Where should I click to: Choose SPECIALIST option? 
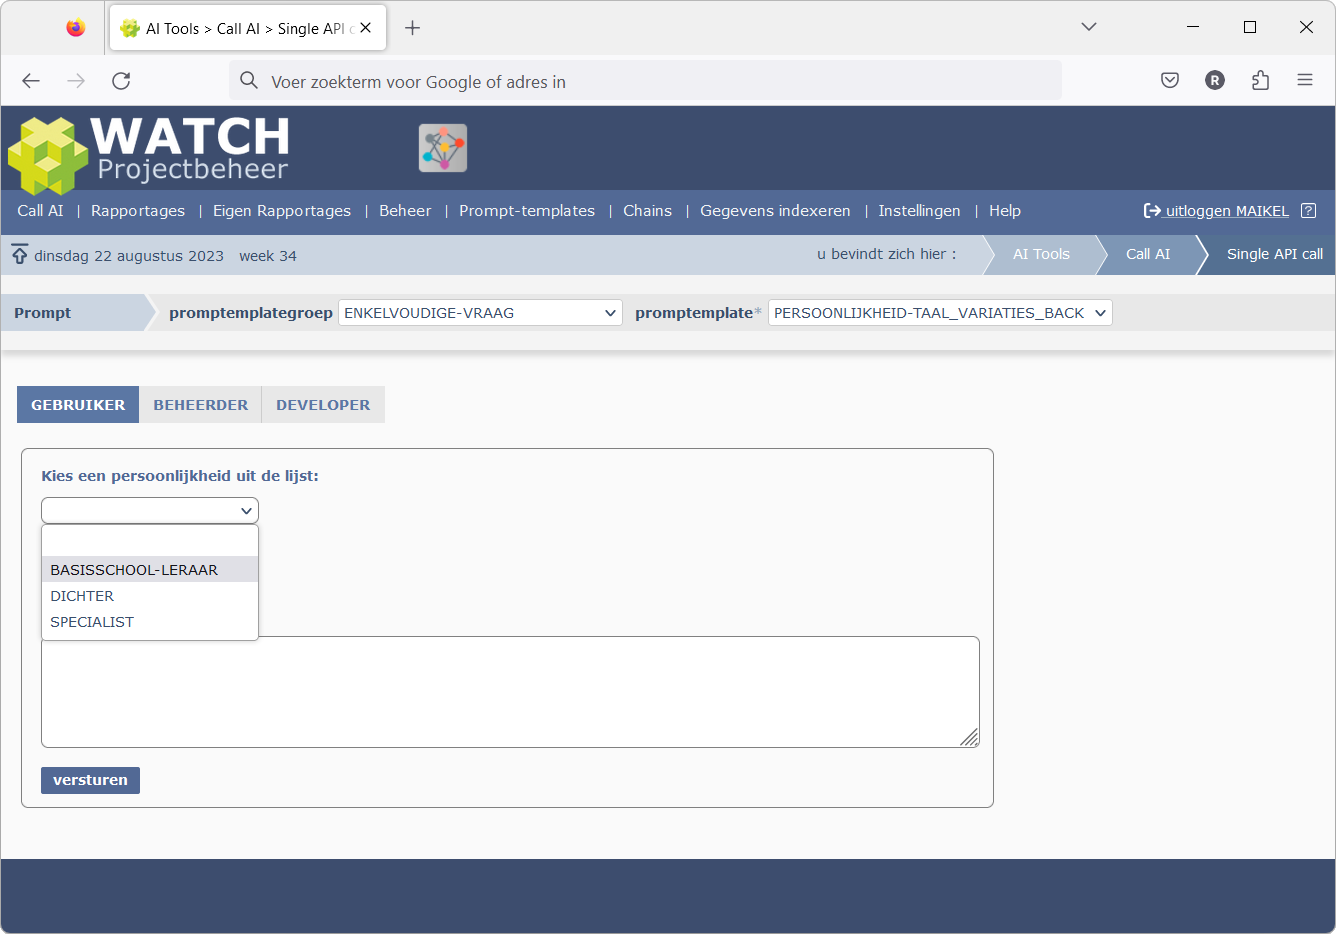[x=150, y=621]
